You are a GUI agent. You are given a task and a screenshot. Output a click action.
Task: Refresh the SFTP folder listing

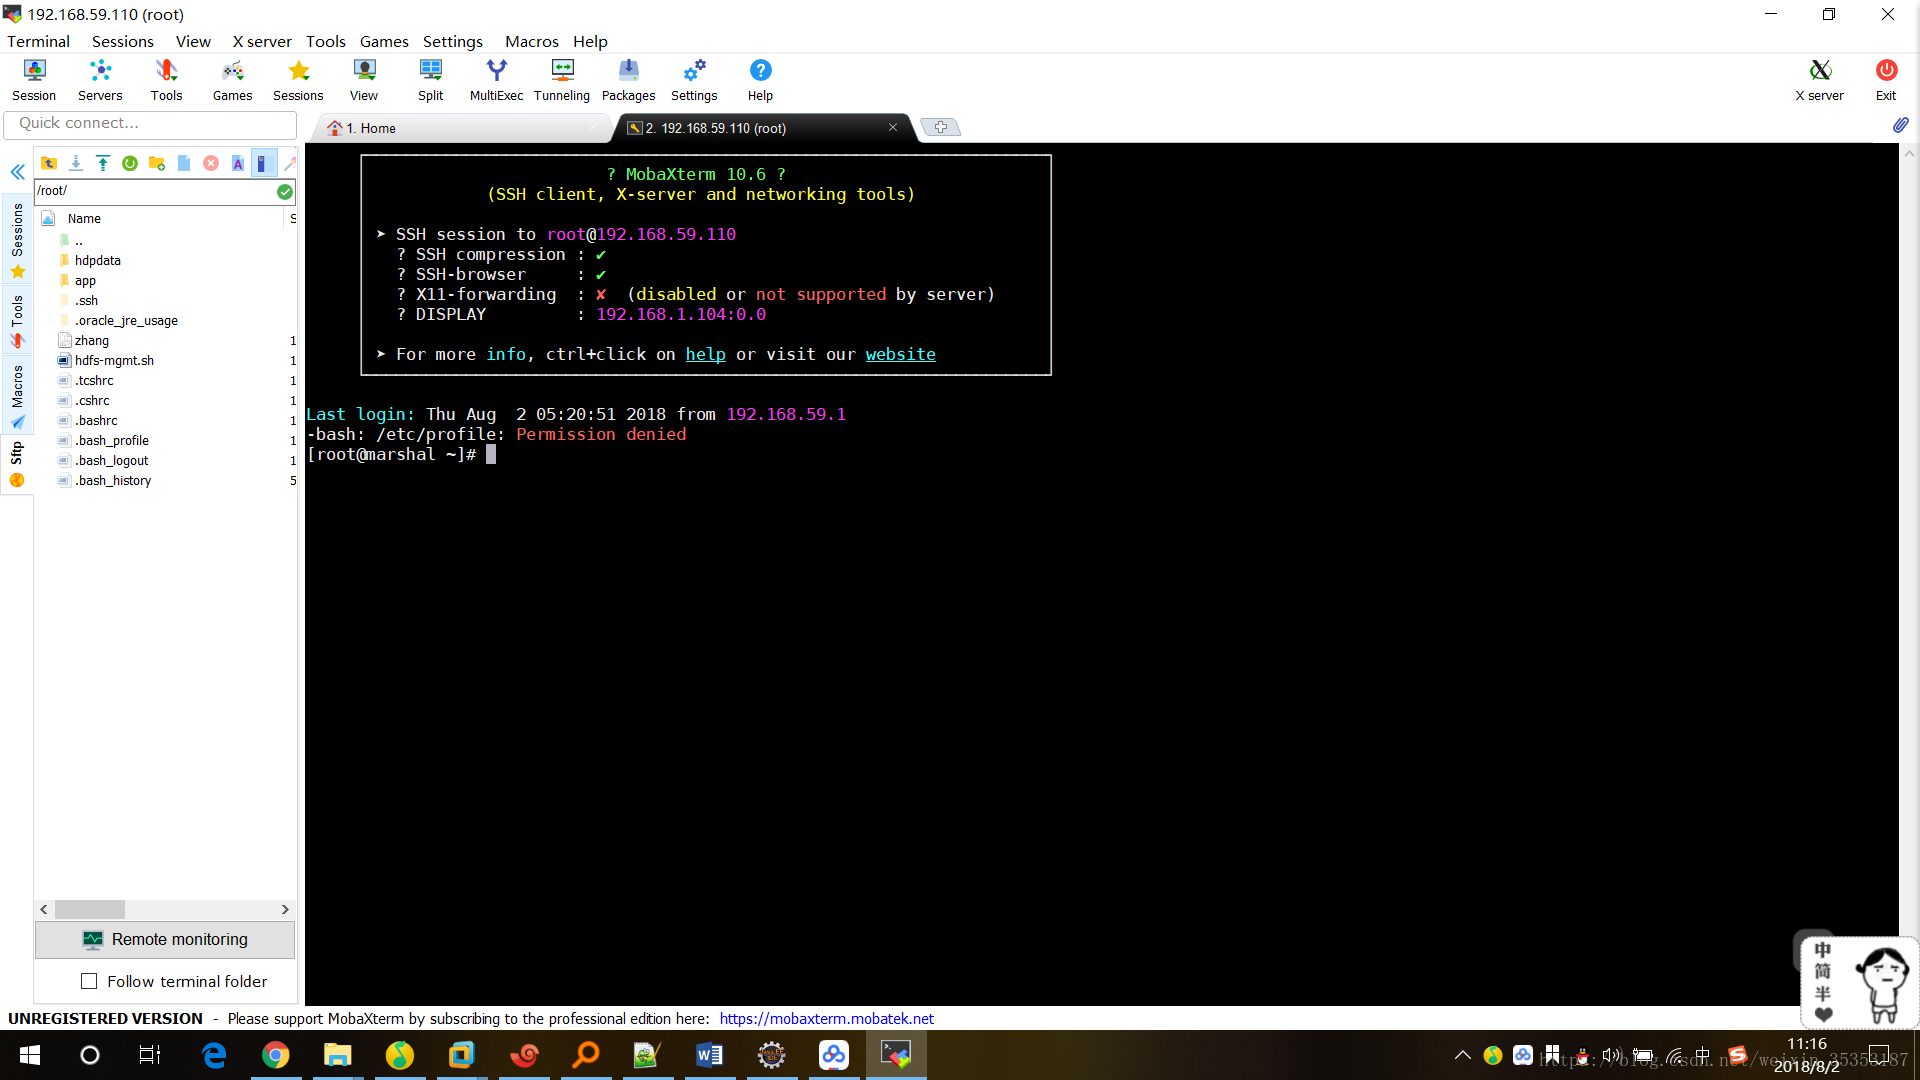point(130,163)
